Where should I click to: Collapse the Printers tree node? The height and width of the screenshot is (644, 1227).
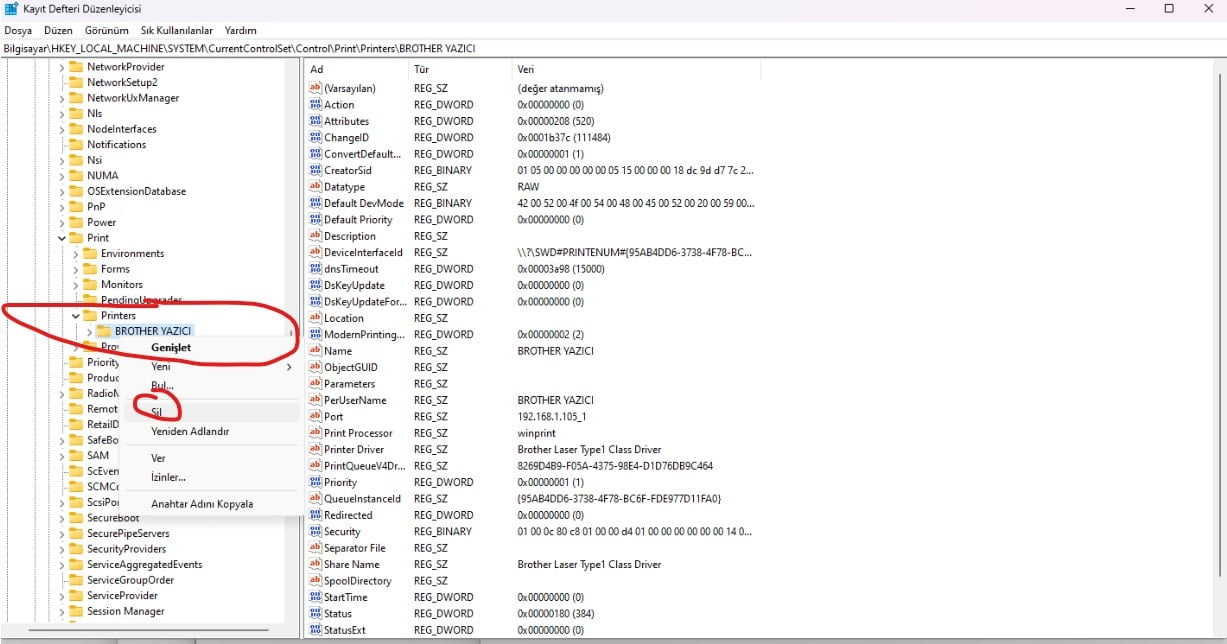click(76, 316)
